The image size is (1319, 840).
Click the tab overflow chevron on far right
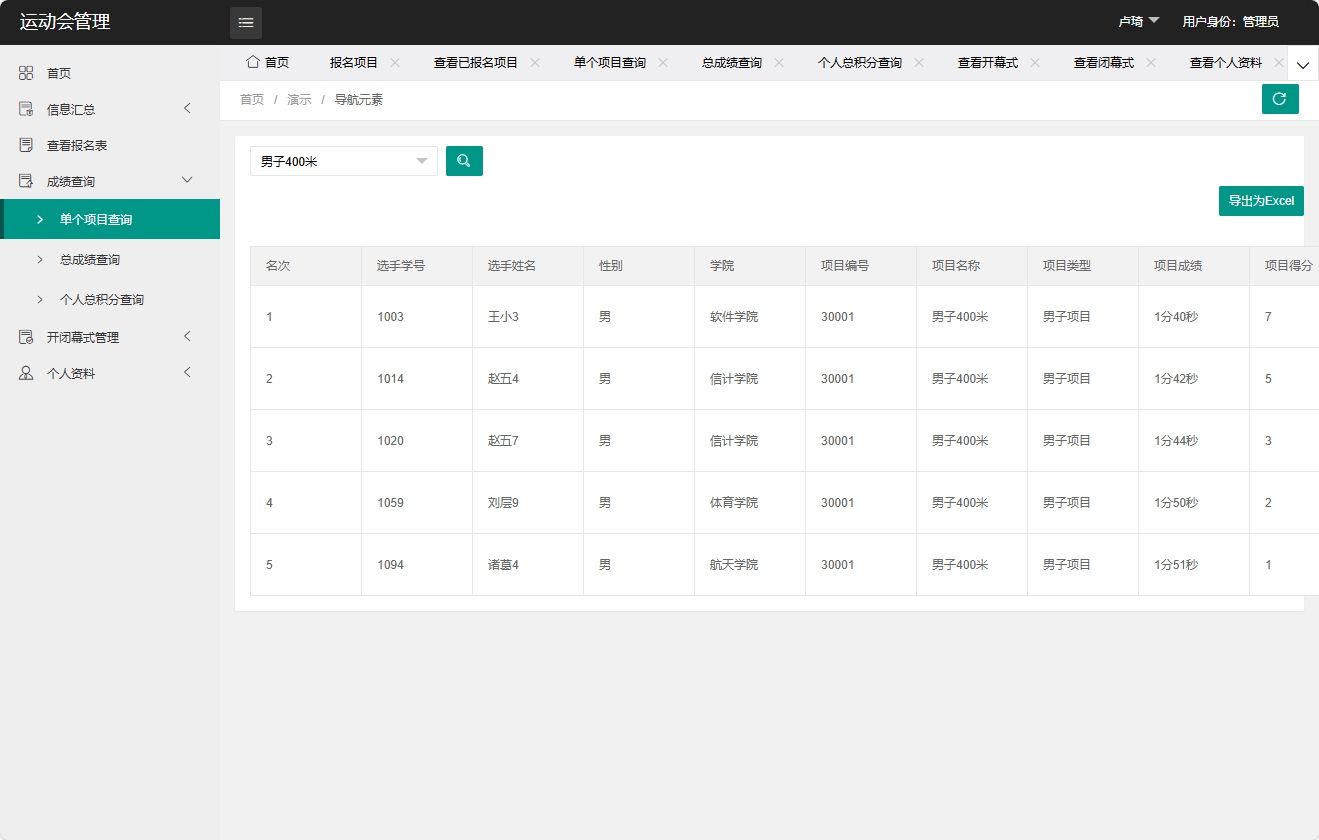coord(1302,63)
